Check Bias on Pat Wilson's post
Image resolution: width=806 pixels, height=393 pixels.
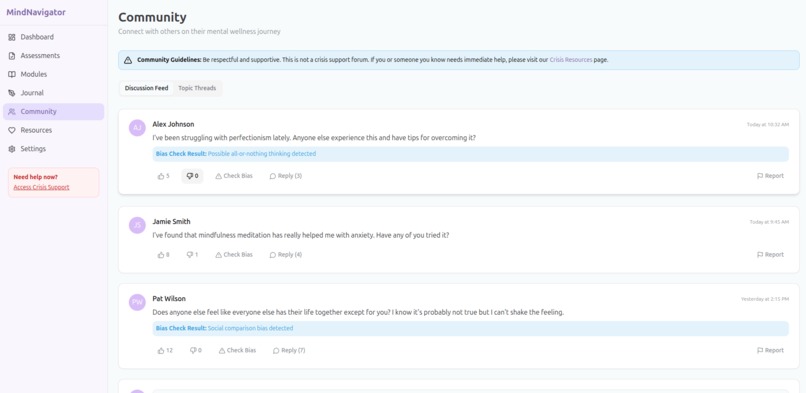pos(237,350)
